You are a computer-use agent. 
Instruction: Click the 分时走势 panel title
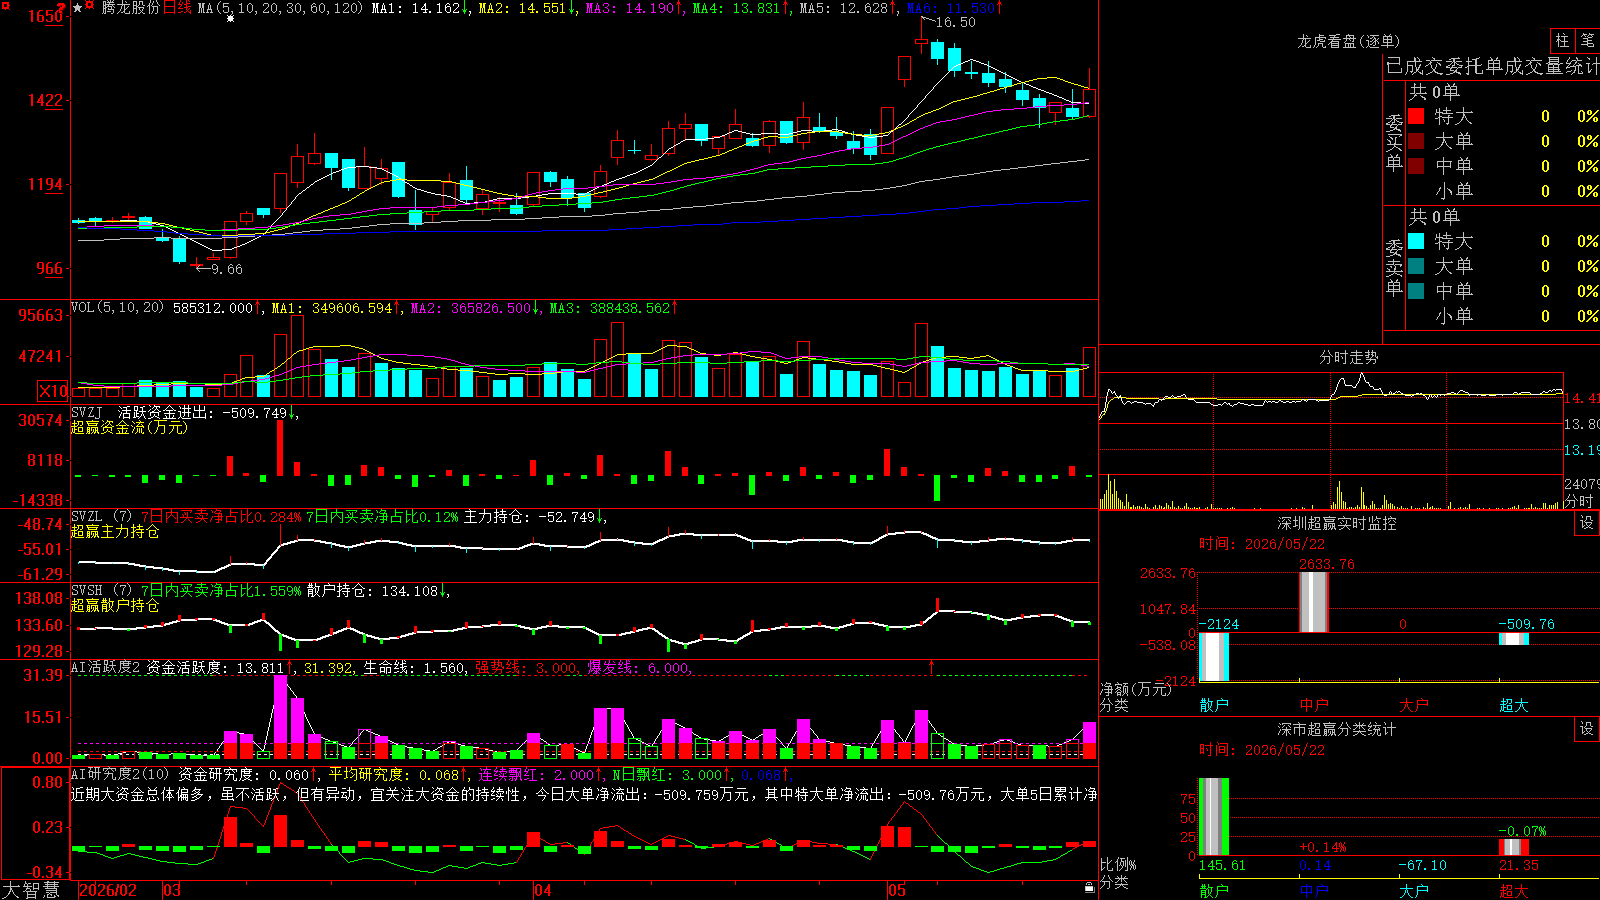pos(1348,357)
